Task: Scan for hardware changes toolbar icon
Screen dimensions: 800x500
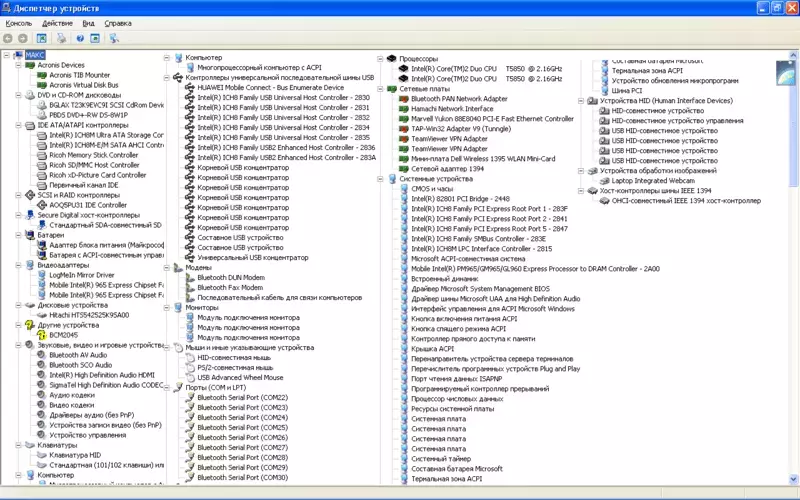Action: click(114, 38)
